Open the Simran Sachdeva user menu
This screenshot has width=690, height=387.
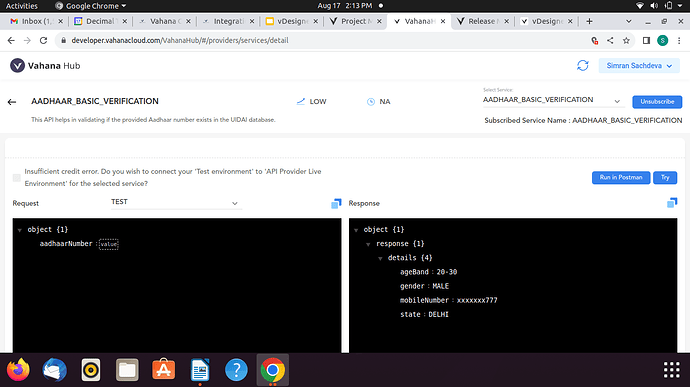click(x=639, y=66)
